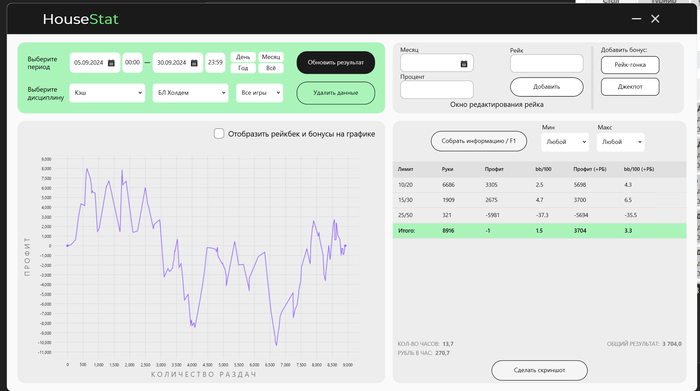Click the Профит column header
Screen dimensions: 700x391
(x=494, y=169)
